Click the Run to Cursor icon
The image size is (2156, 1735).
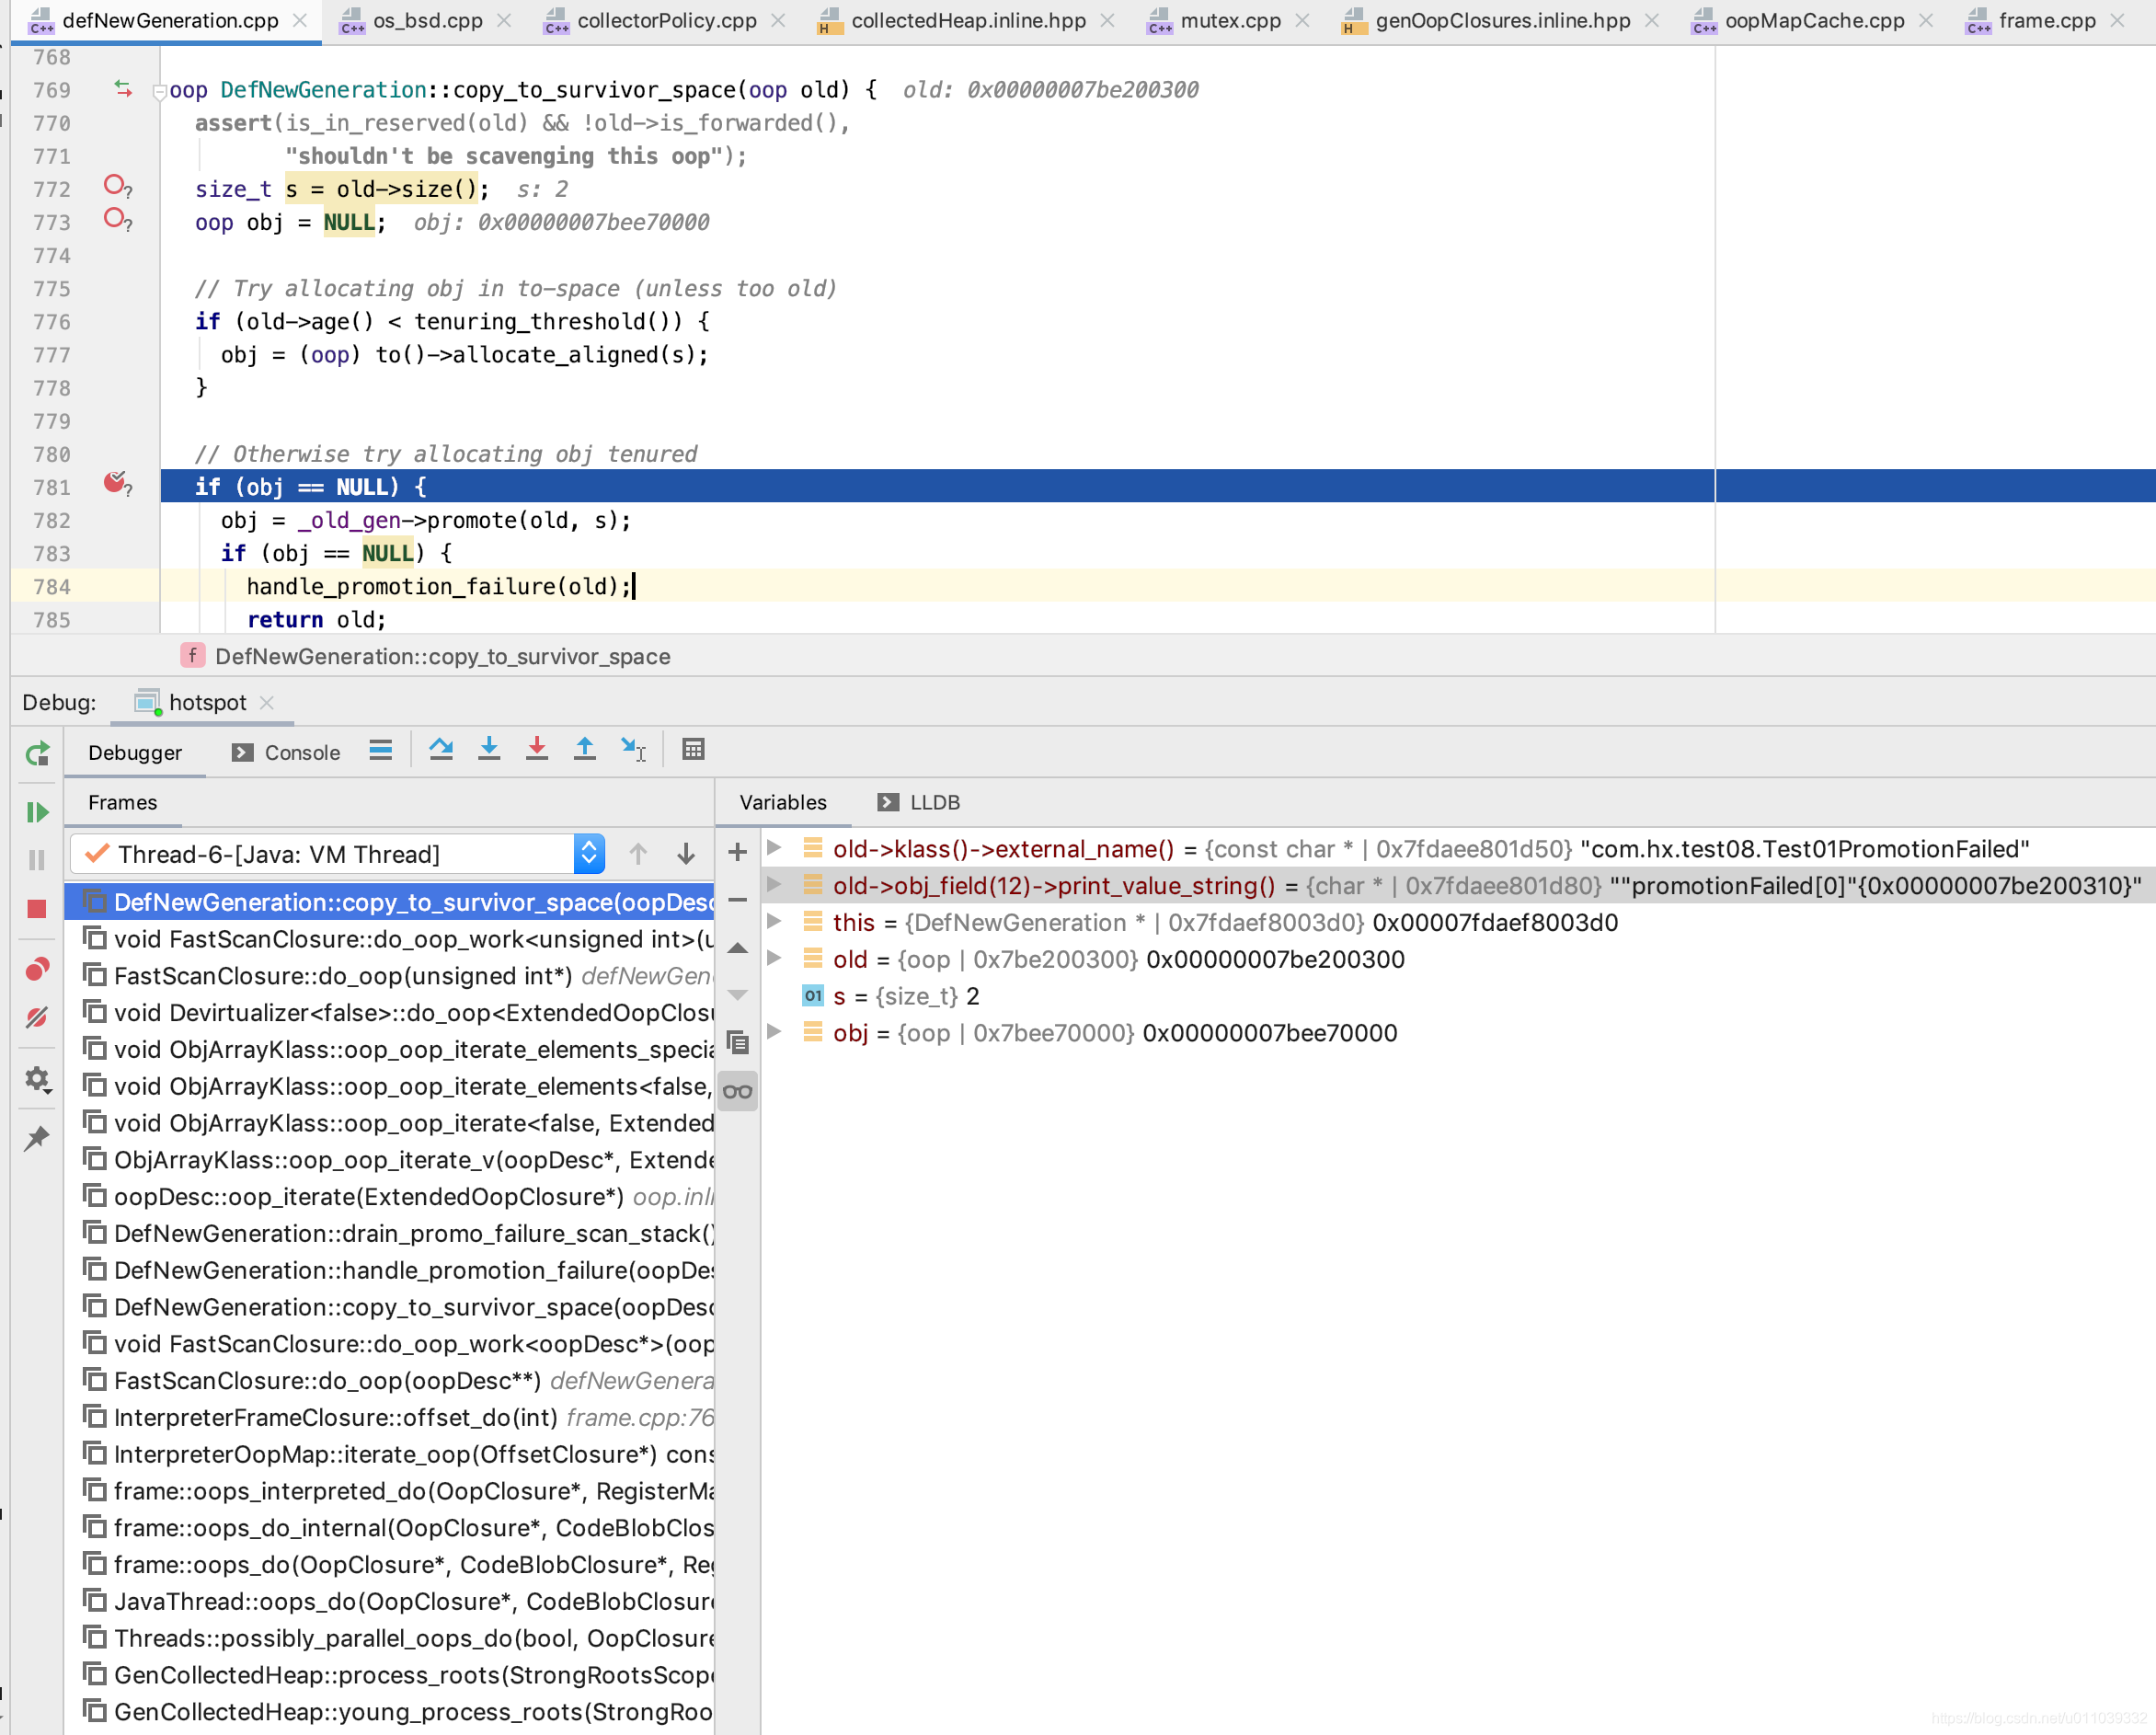pos(633,749)
